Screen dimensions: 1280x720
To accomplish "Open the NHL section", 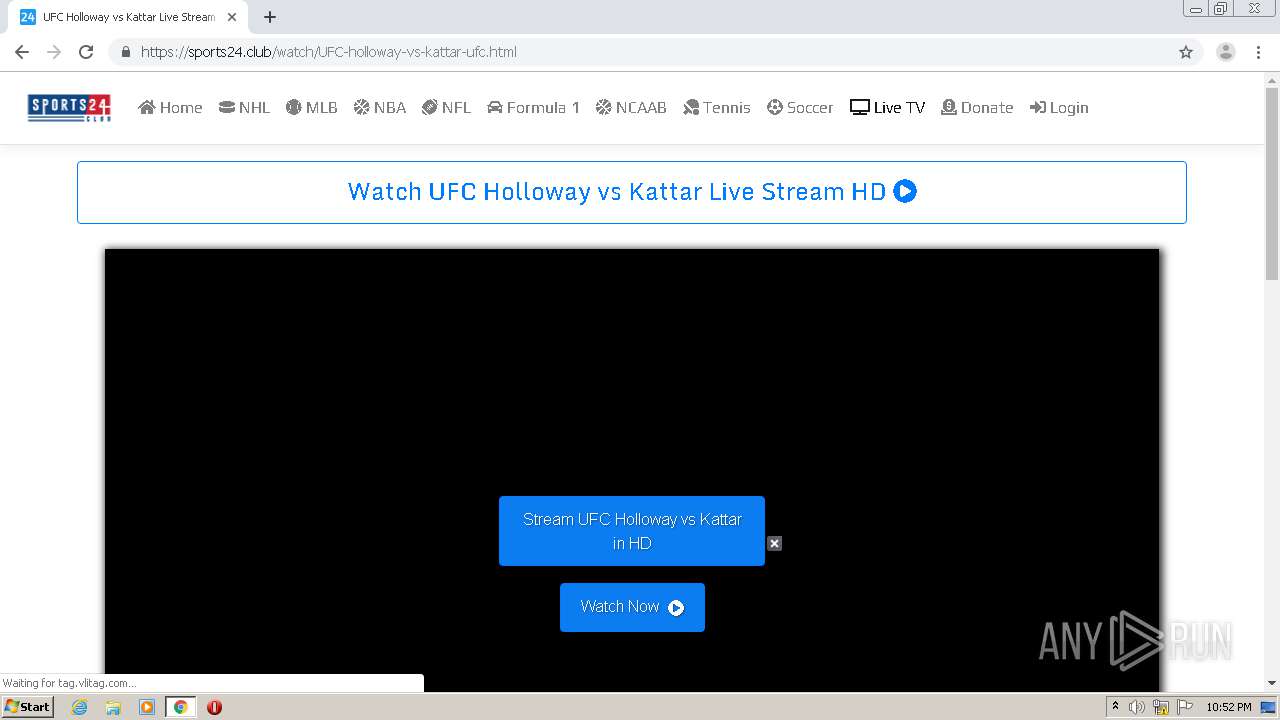I will click(x=244, y=108).
